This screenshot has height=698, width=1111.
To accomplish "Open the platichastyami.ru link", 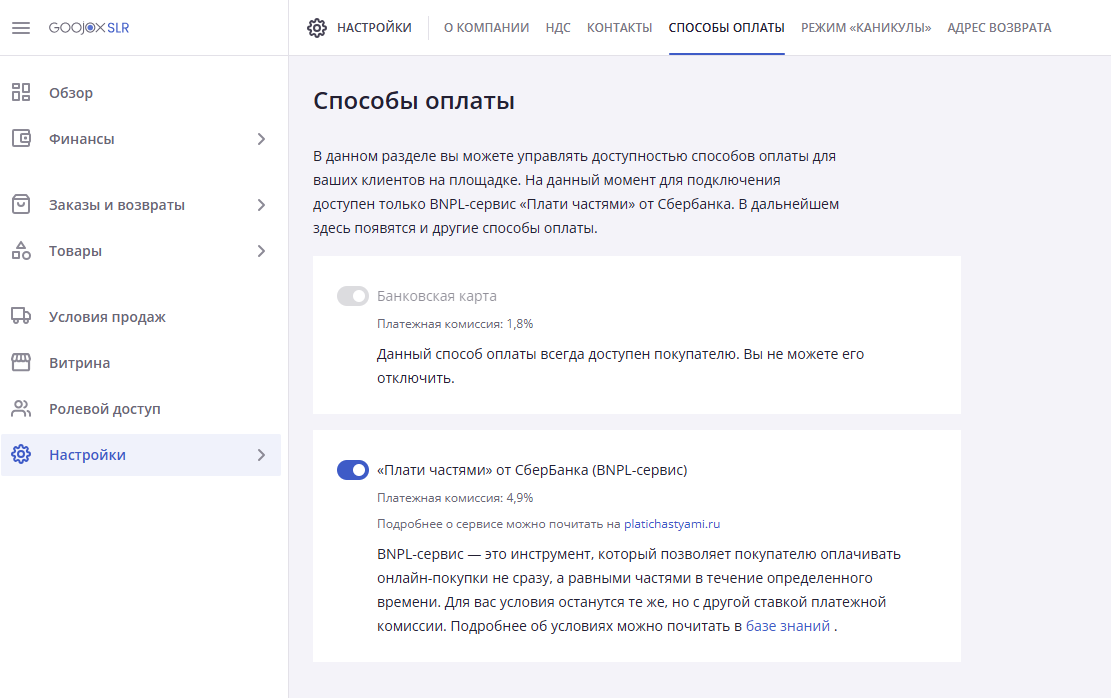I will 672,524.
